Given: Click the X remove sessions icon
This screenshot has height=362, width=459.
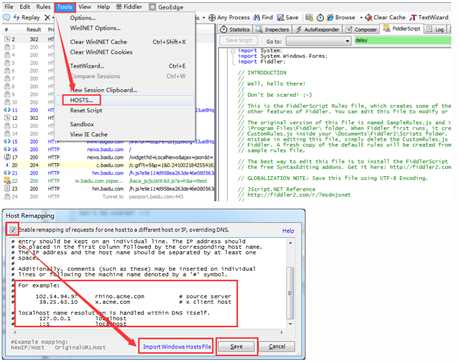Looking at the screenshot, I should (47, 18).
